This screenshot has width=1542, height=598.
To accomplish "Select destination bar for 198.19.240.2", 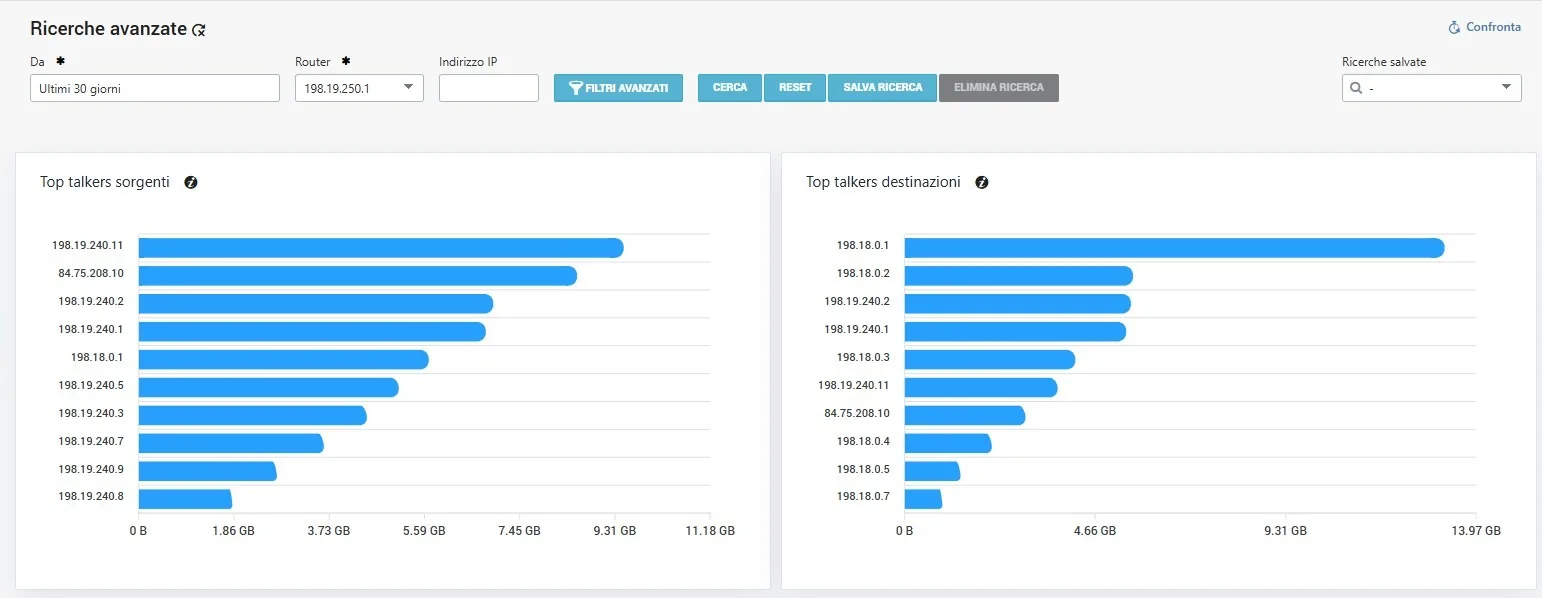I will [x=1018, y=304].
